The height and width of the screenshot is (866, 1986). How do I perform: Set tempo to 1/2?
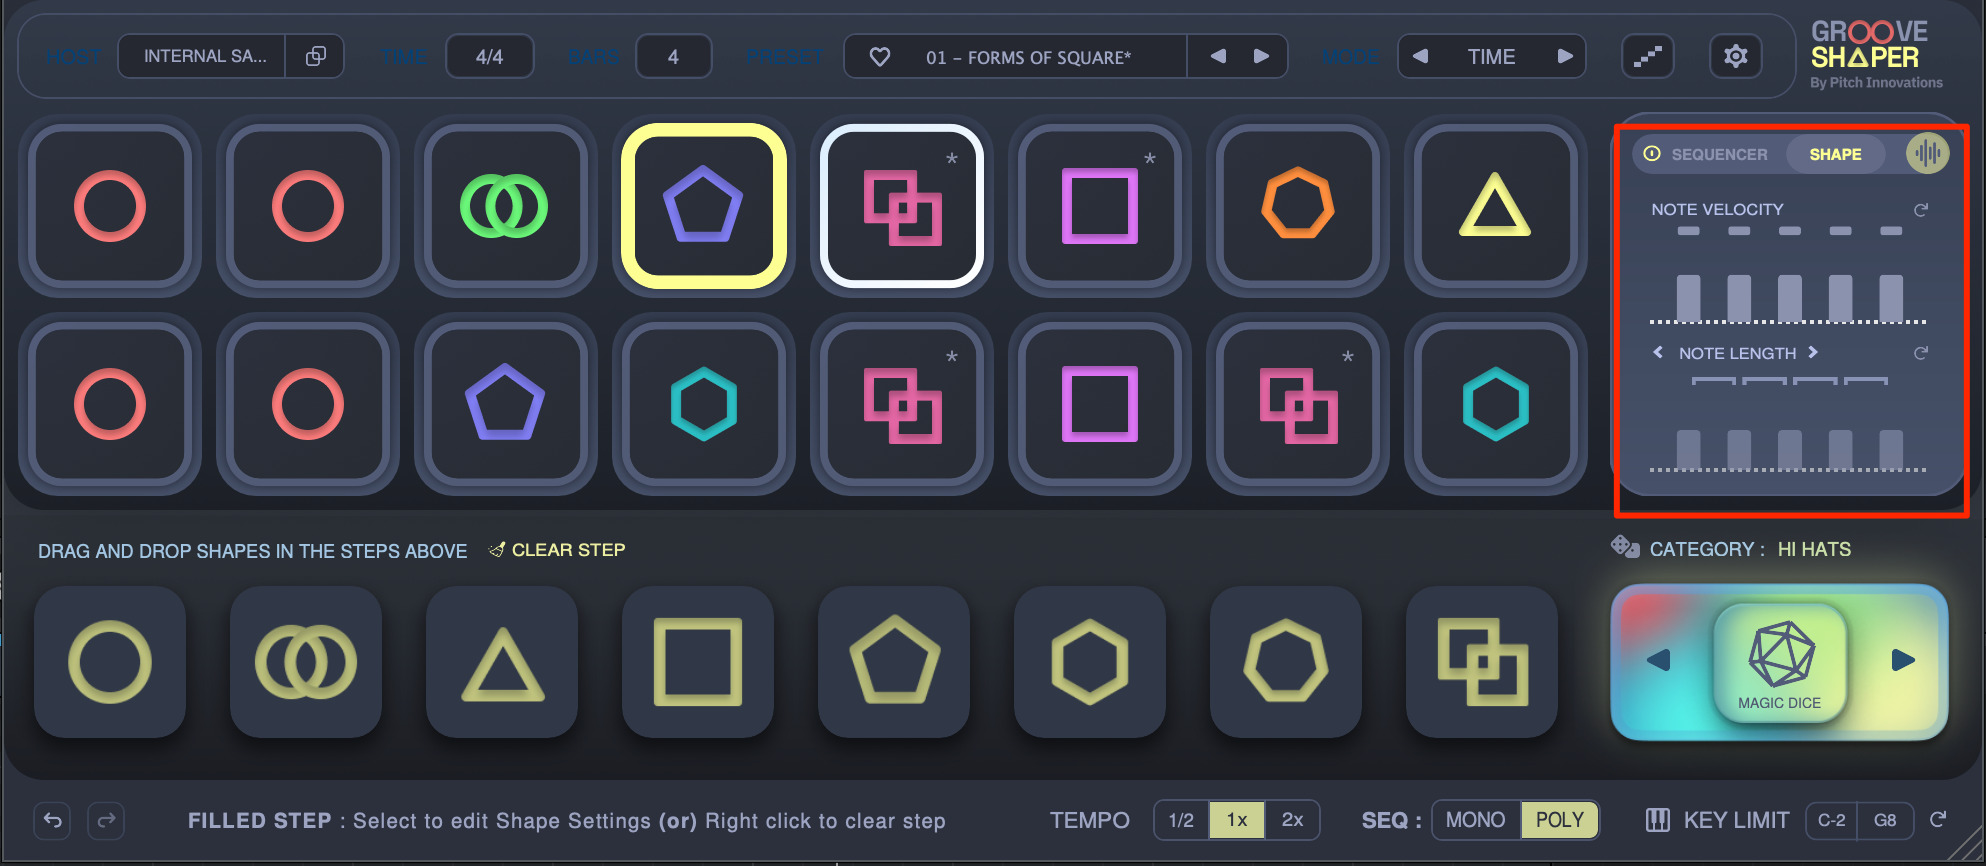coord(1181,820)
